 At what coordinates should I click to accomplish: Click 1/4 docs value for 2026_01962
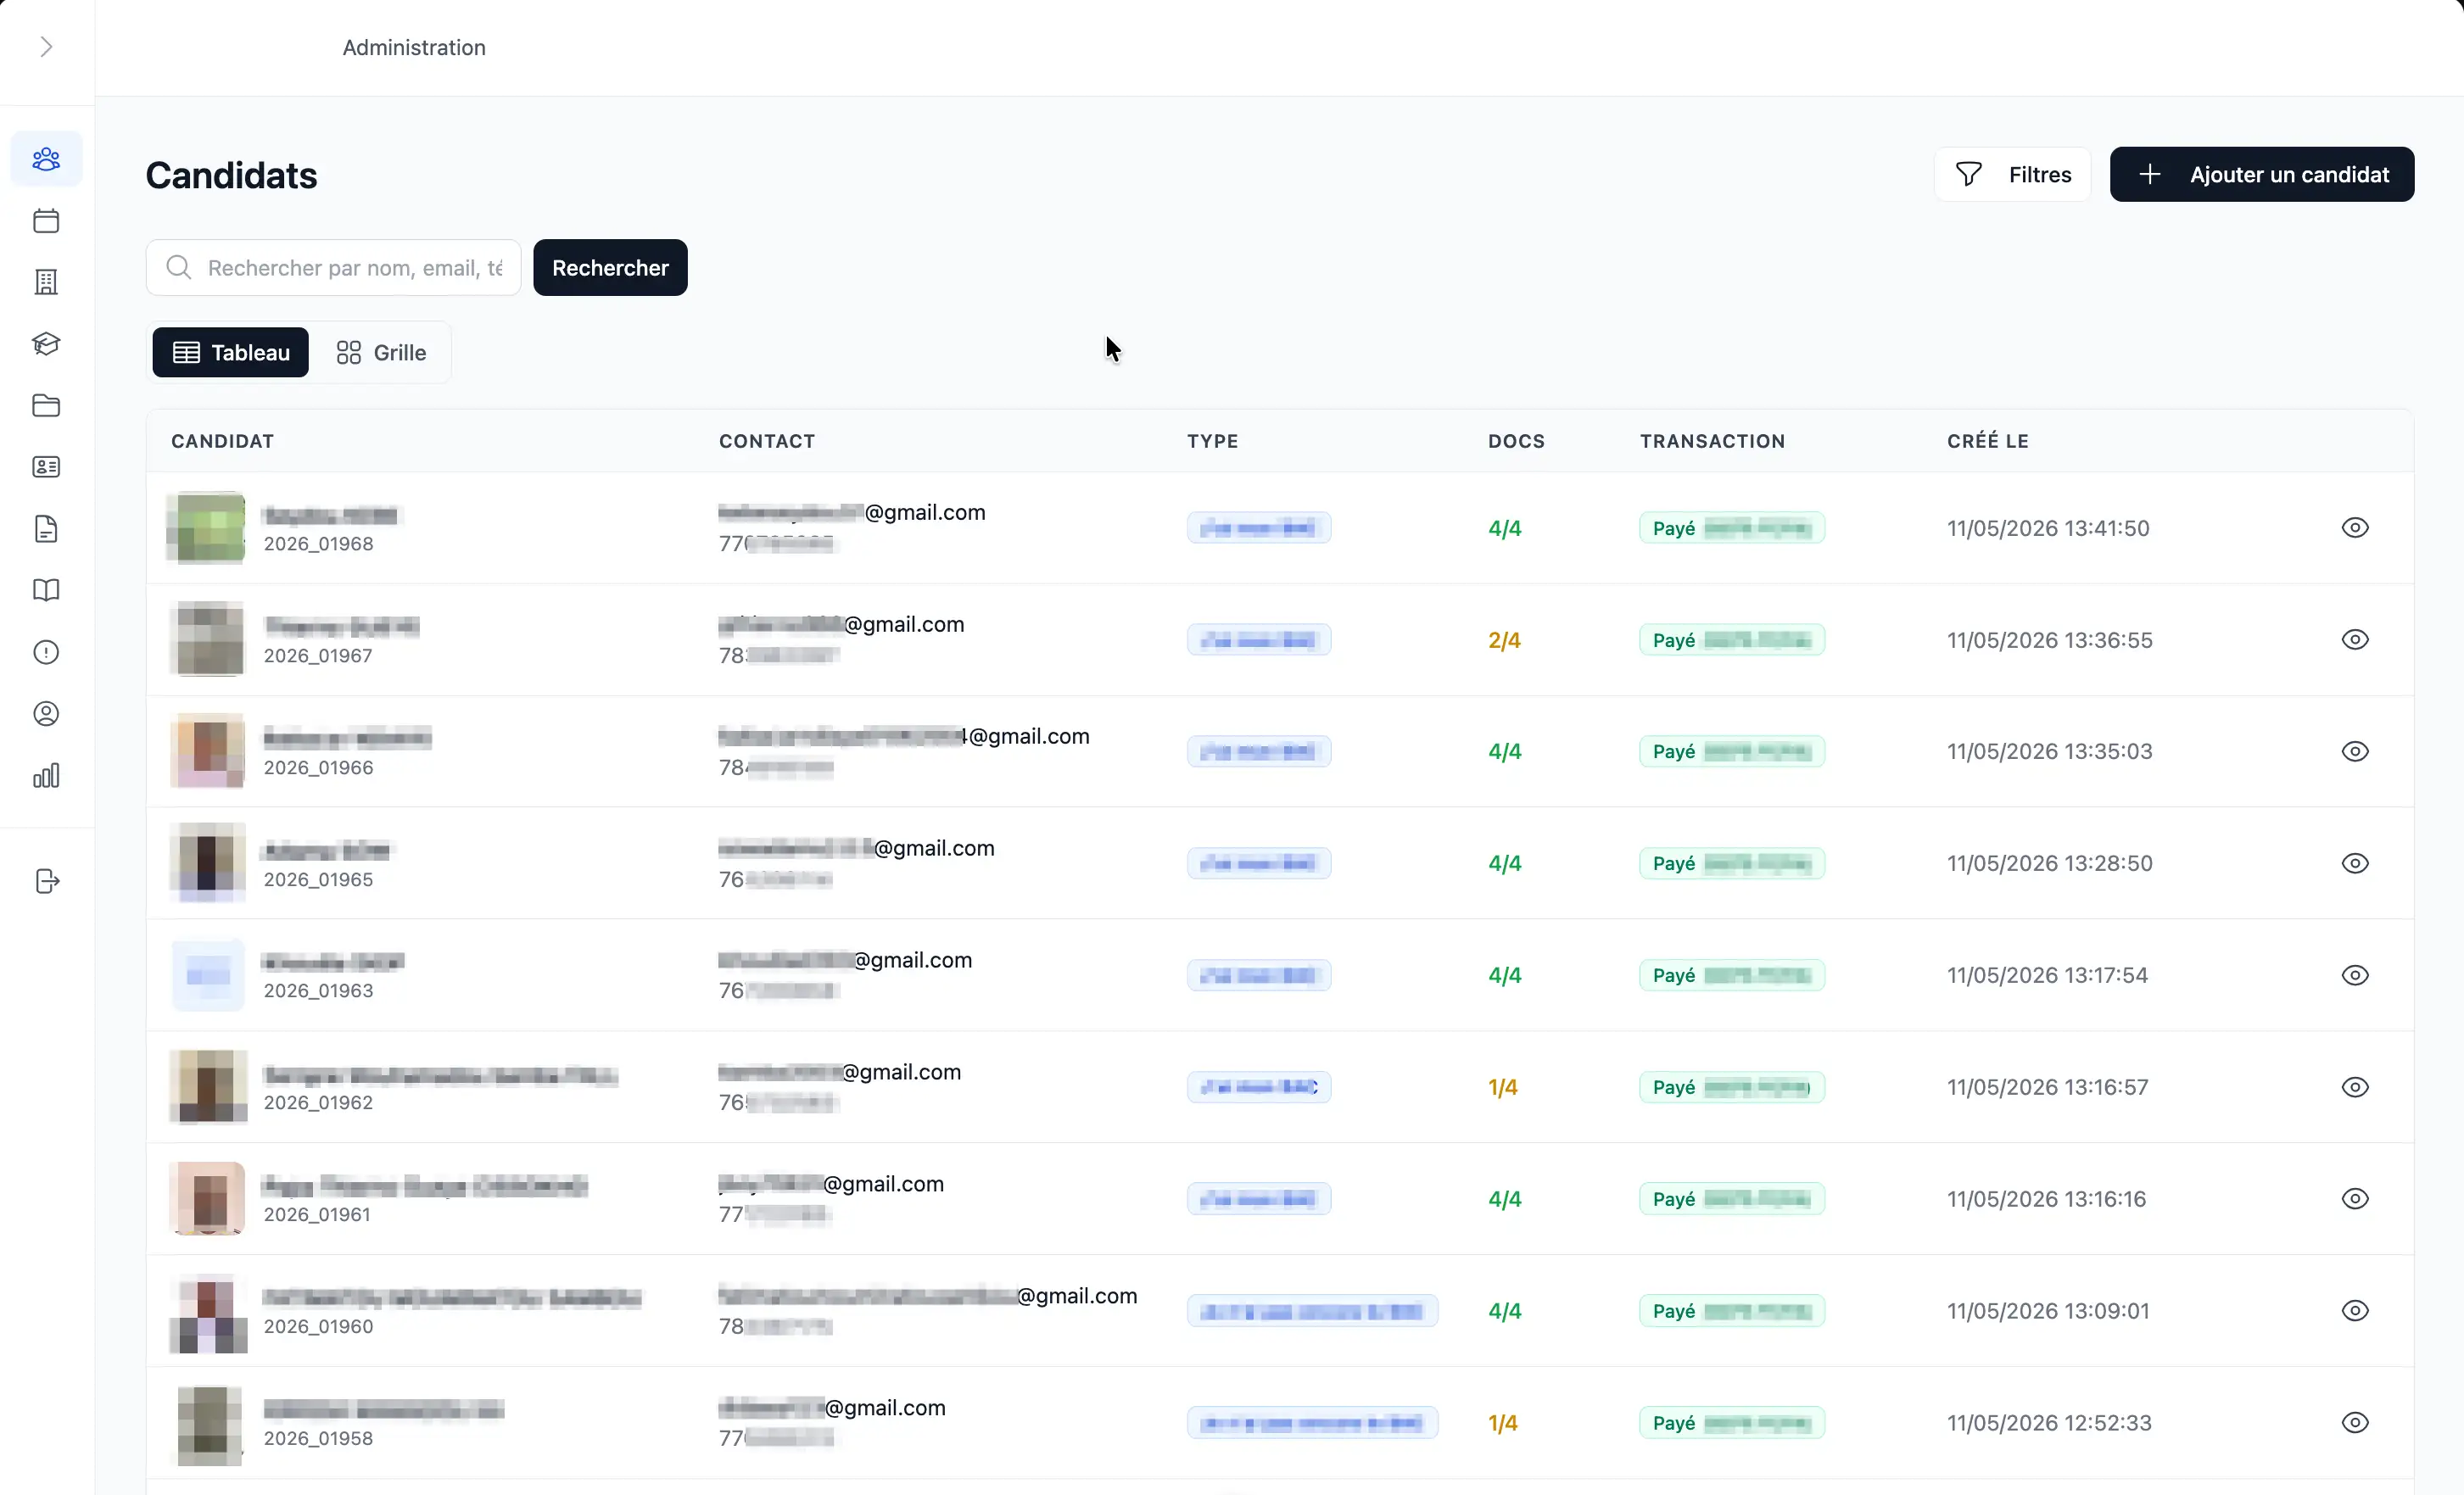click(1502, 1088)
